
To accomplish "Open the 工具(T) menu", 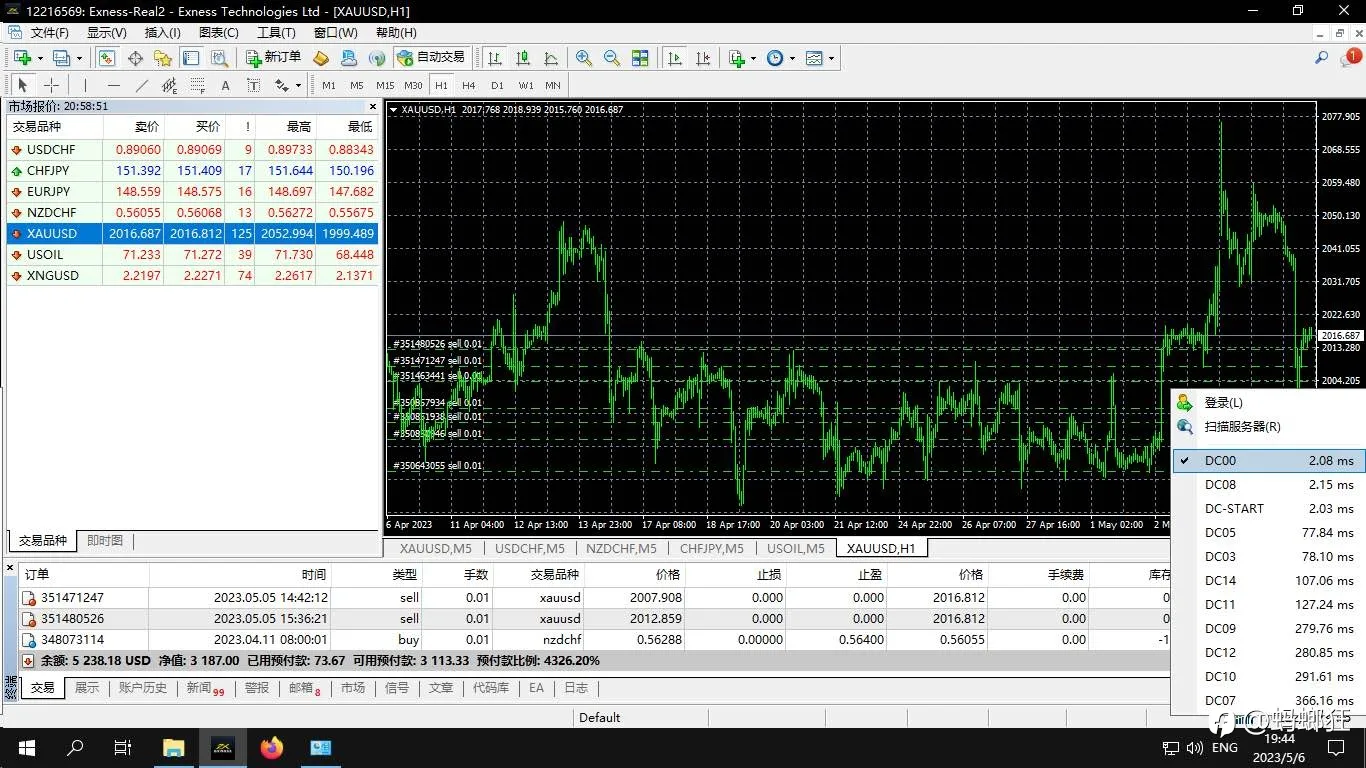I will coord(276,32).
